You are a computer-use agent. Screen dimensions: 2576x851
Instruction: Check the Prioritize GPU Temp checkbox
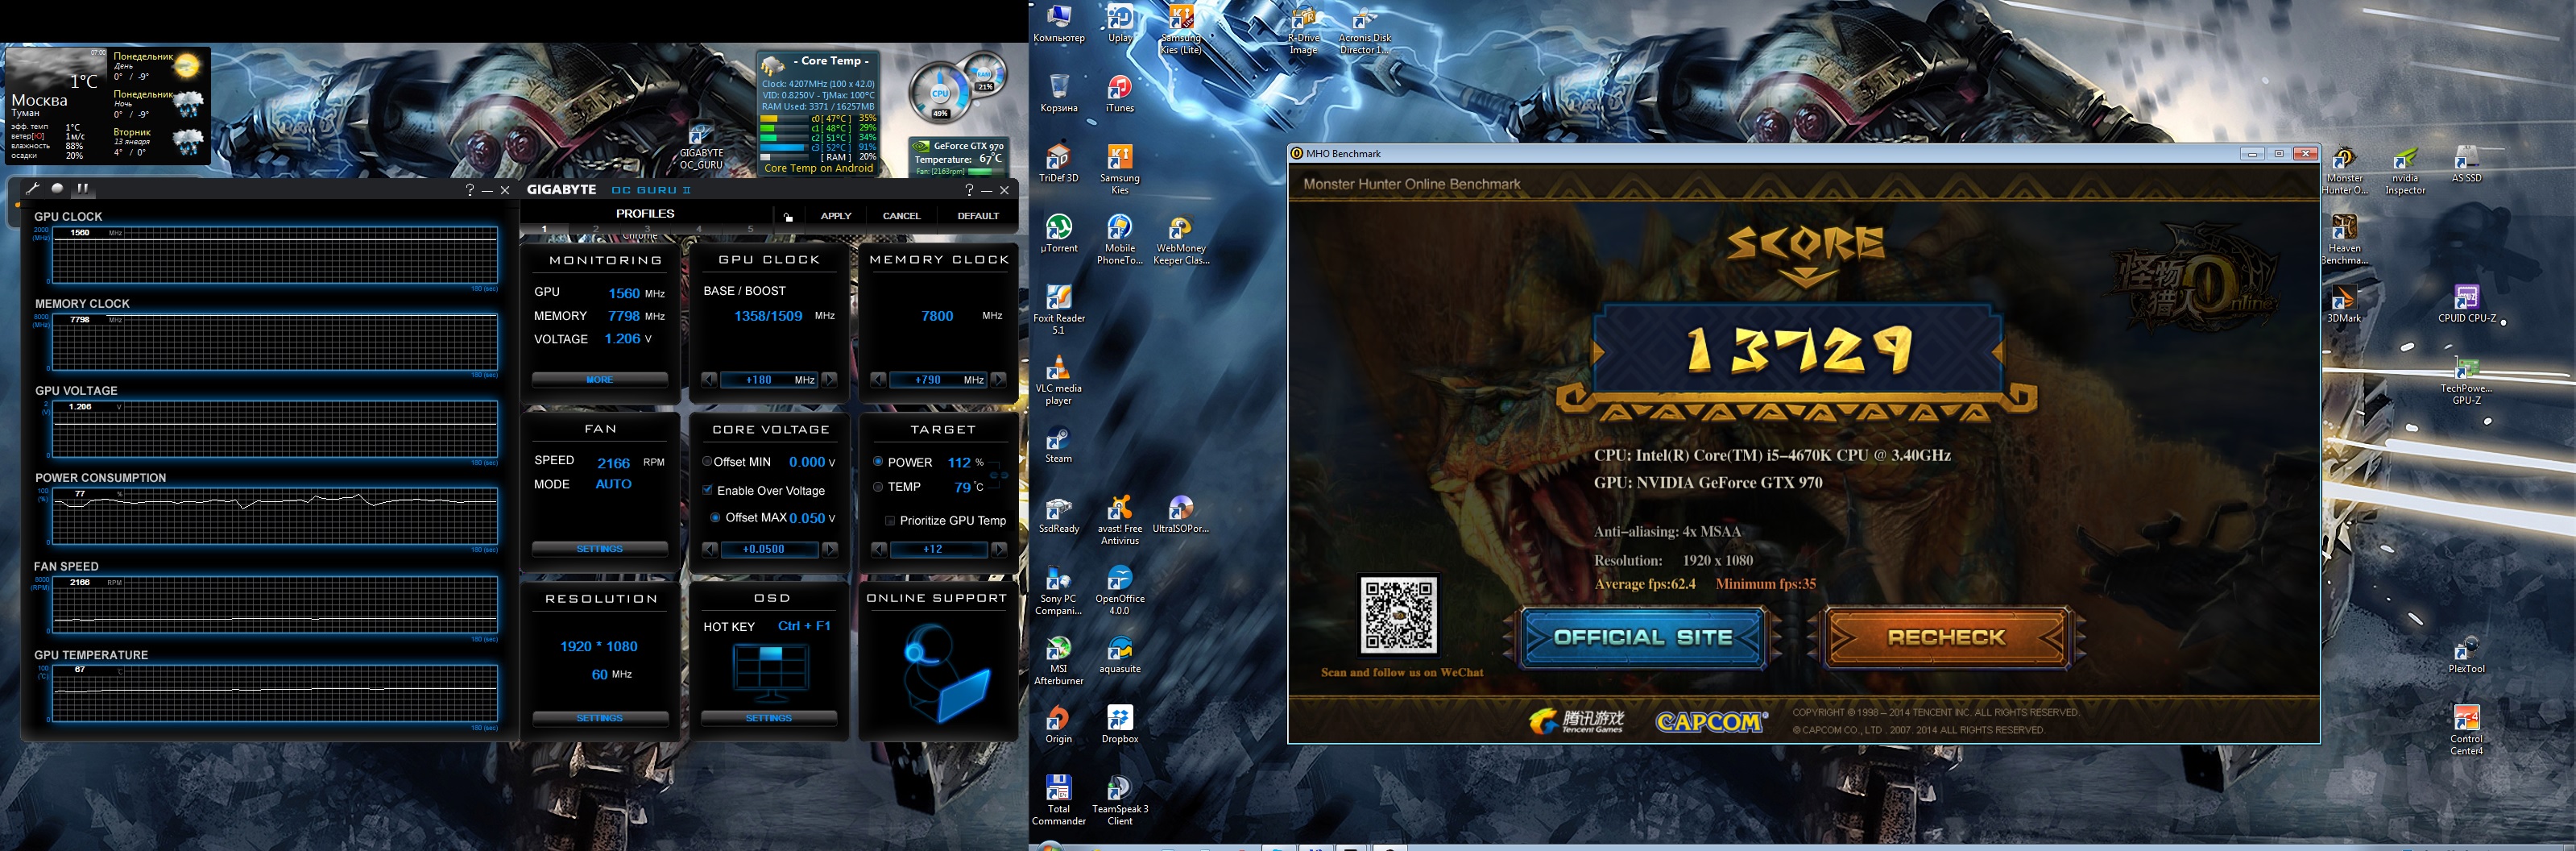point(890,520)
